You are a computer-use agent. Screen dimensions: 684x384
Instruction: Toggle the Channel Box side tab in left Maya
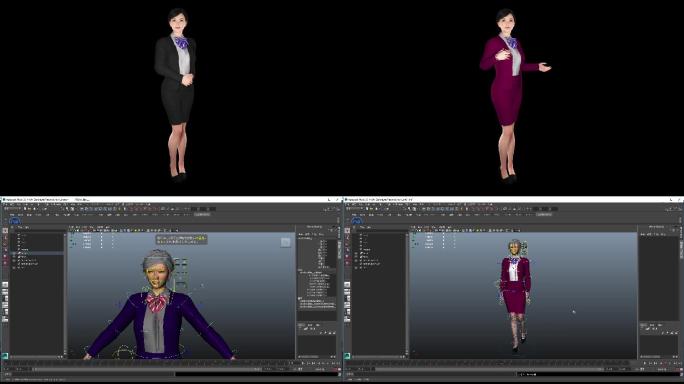(x=340, y=250)
